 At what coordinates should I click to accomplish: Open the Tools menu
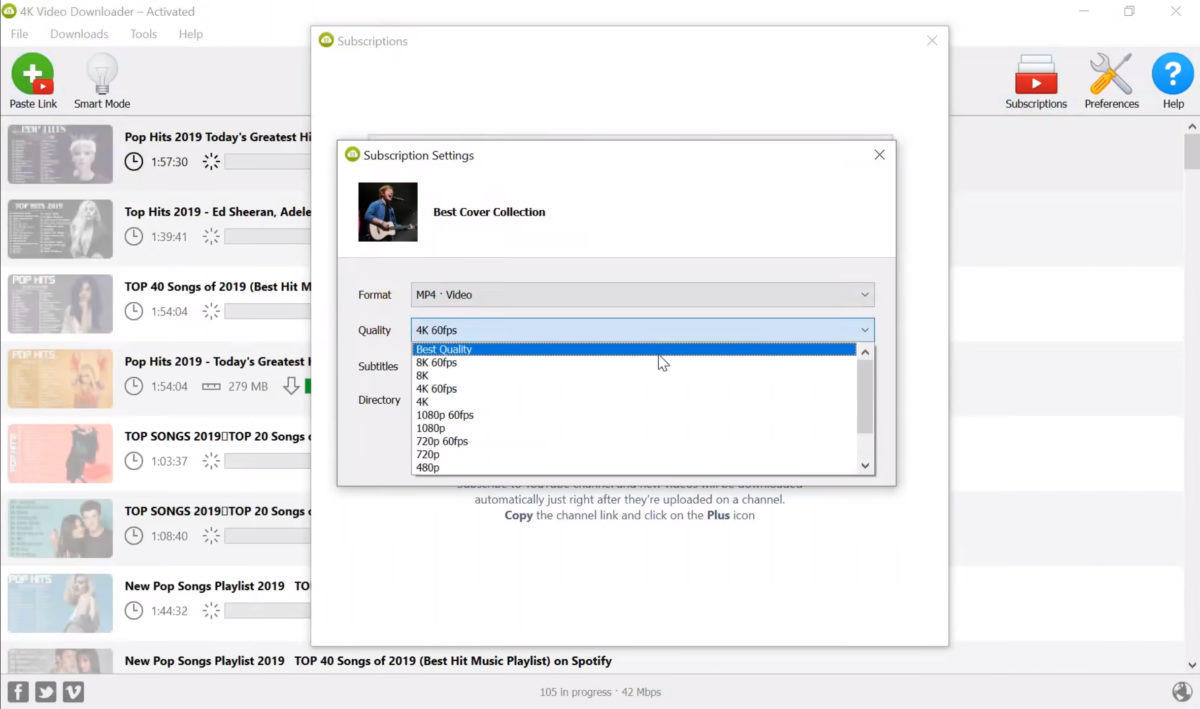click(x=143, y=34)
